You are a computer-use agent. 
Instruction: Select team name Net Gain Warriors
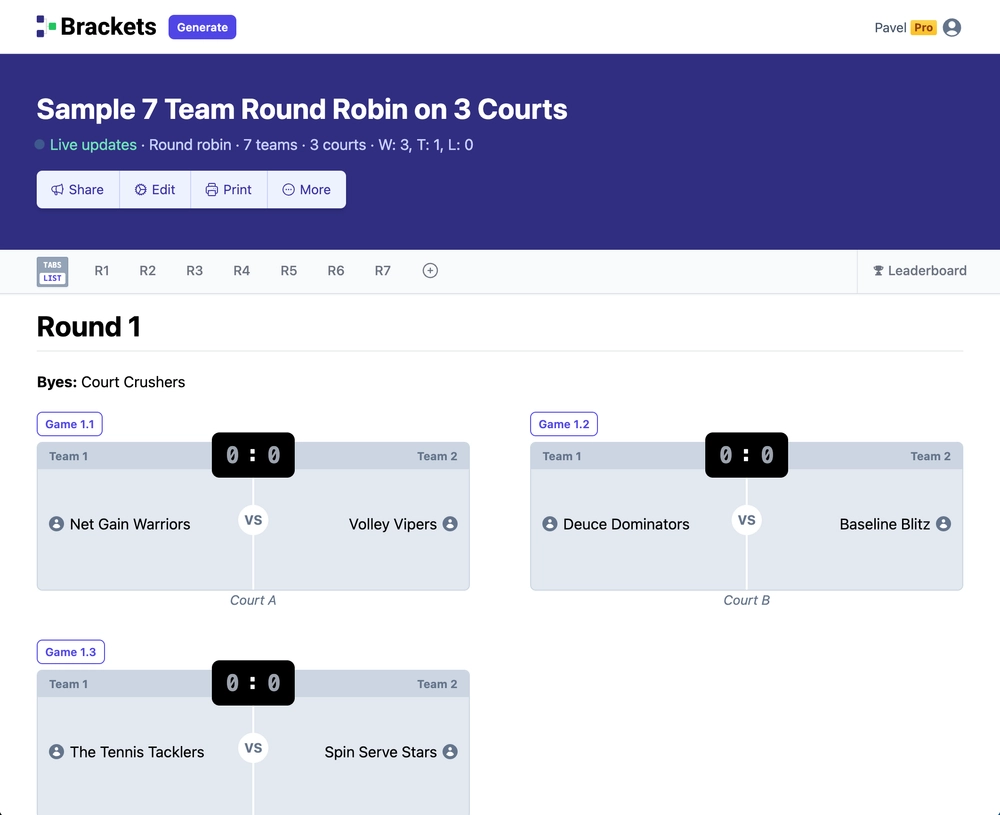pos(130,524)
